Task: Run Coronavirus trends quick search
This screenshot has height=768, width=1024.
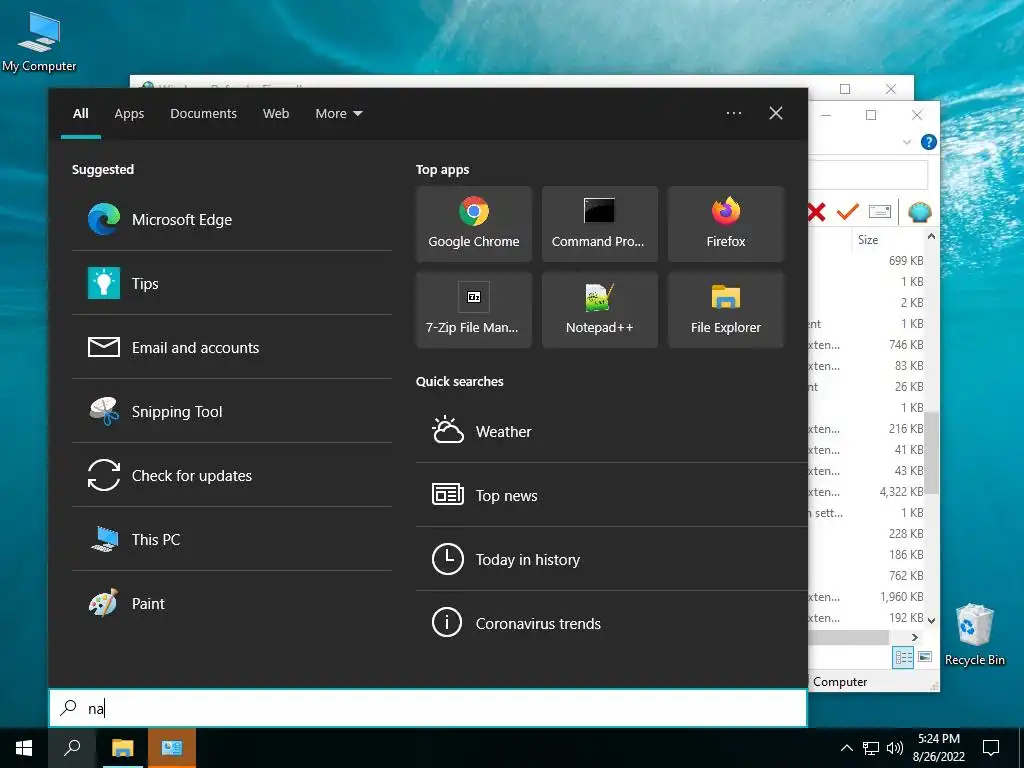Action: [x=611, y=623]
